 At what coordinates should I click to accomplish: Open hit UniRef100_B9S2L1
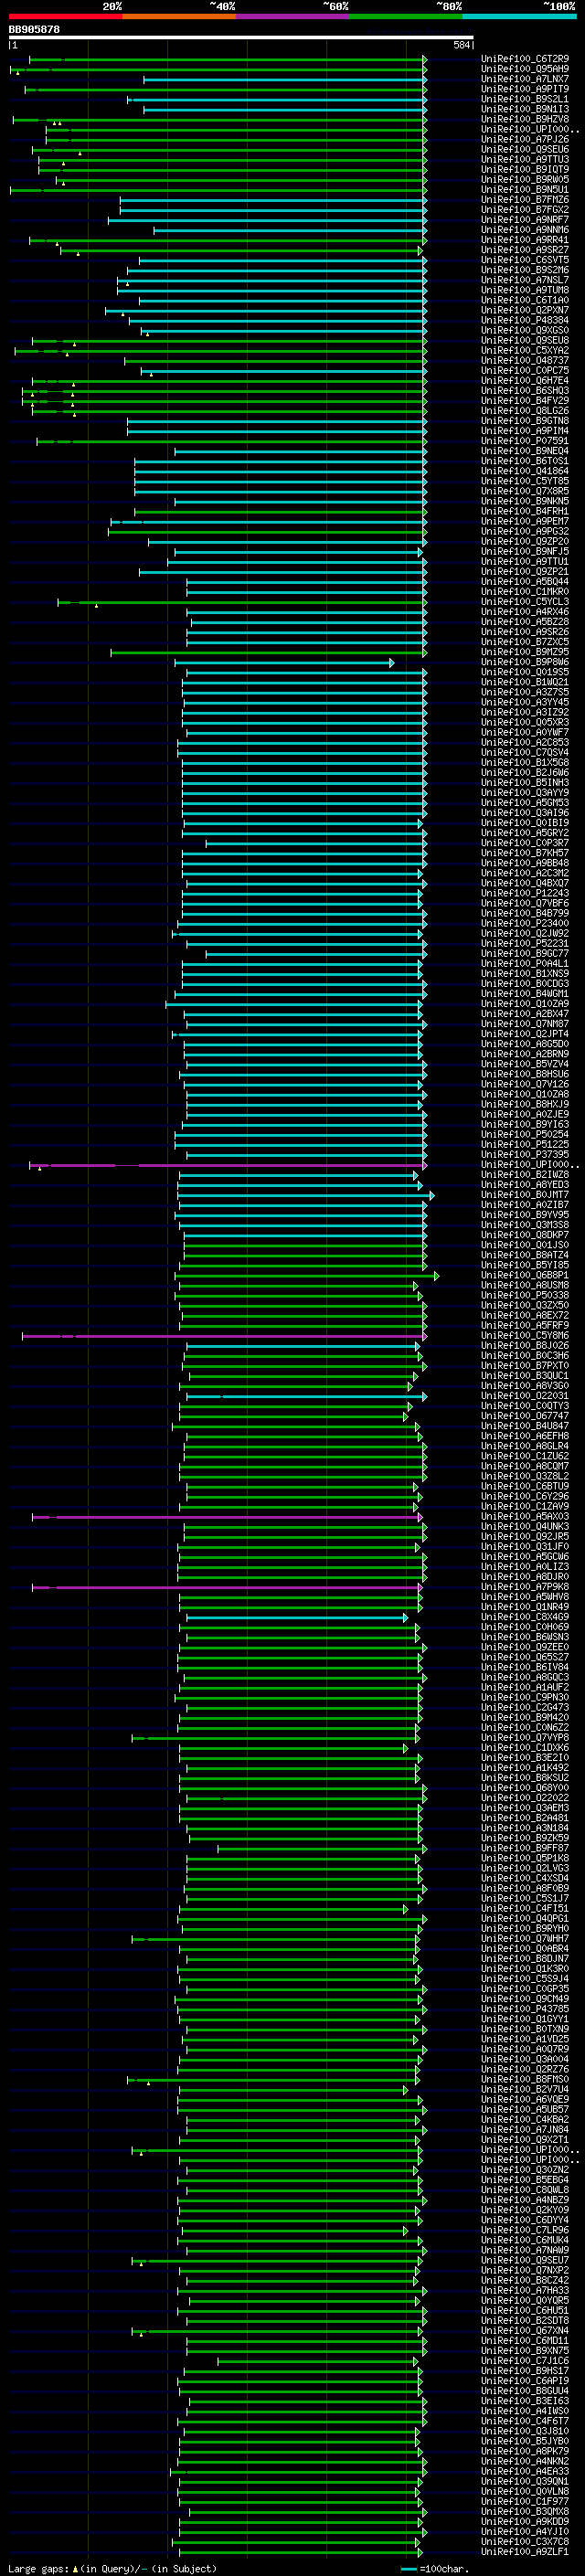[525, 99]
